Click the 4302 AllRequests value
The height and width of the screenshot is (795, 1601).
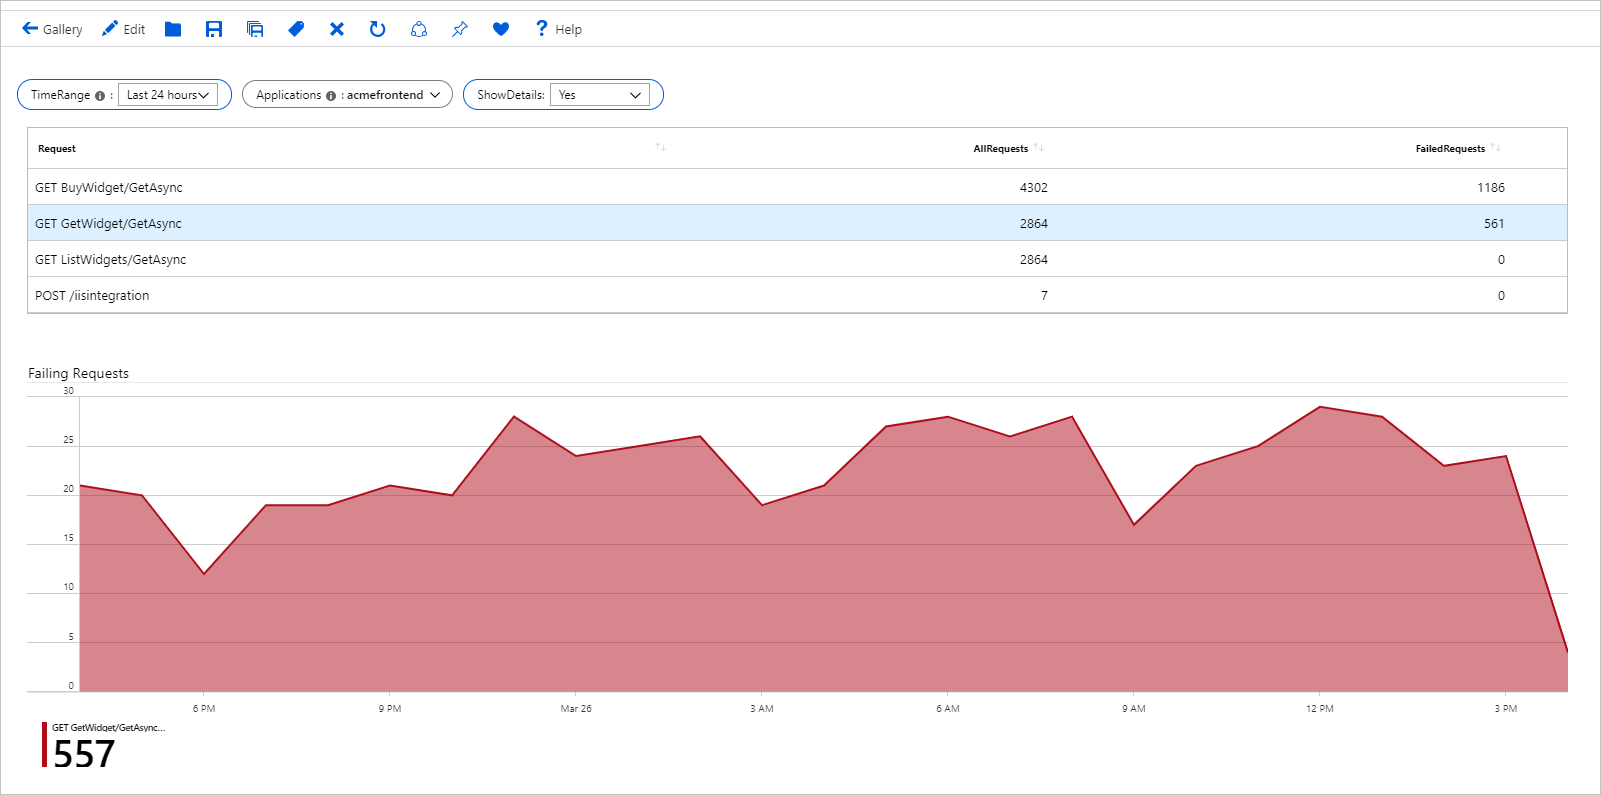1034,188
